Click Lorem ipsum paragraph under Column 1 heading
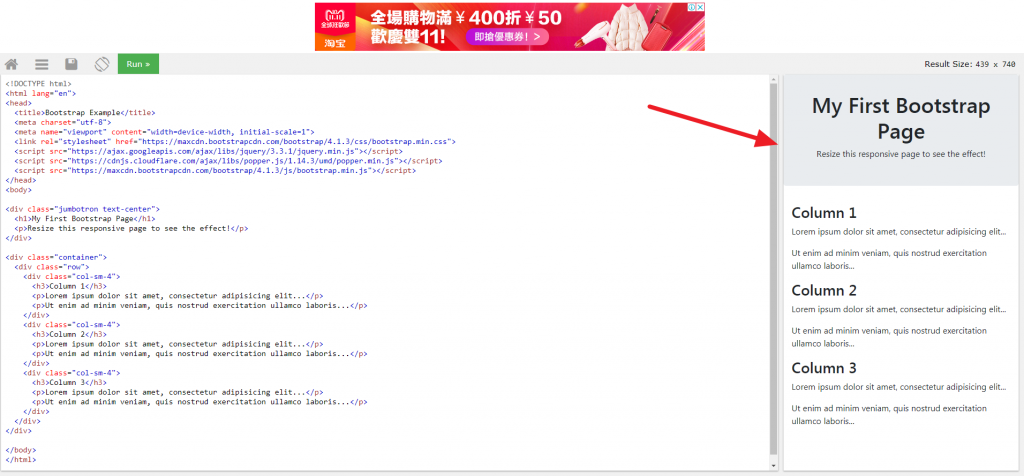 coord(899,232)
